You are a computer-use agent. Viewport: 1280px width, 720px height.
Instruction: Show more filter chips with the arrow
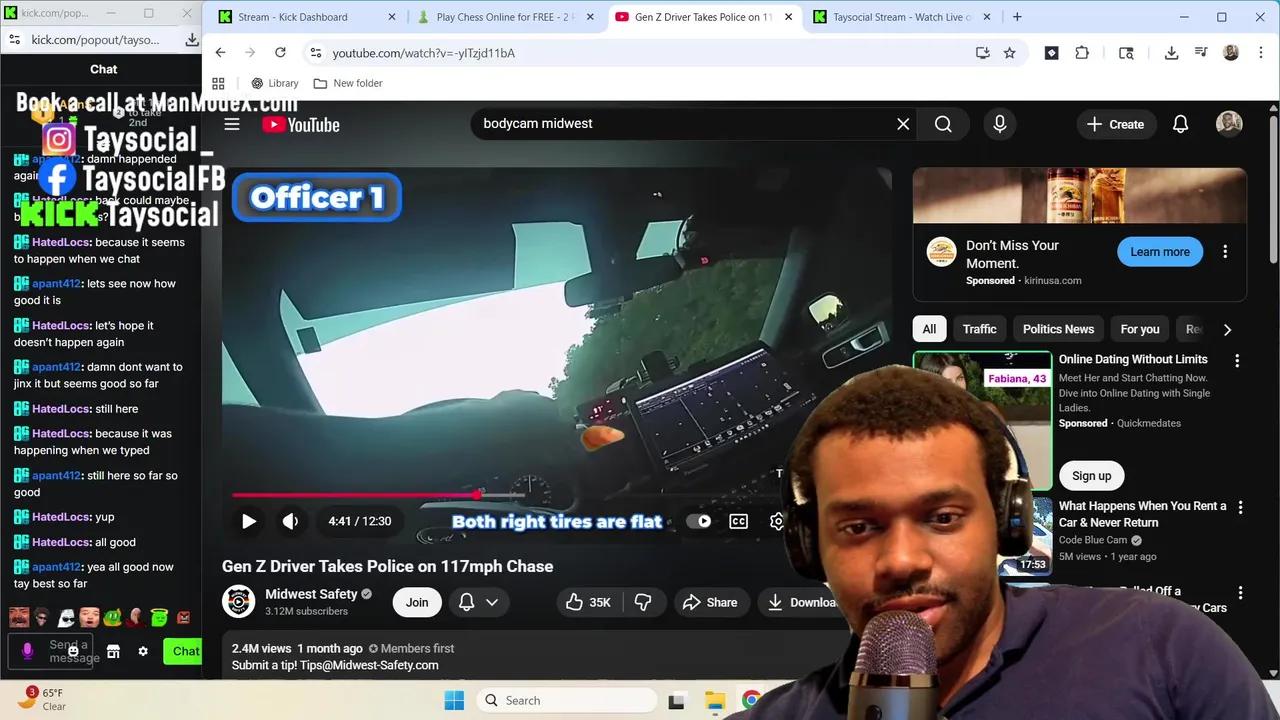[1227, 329]
